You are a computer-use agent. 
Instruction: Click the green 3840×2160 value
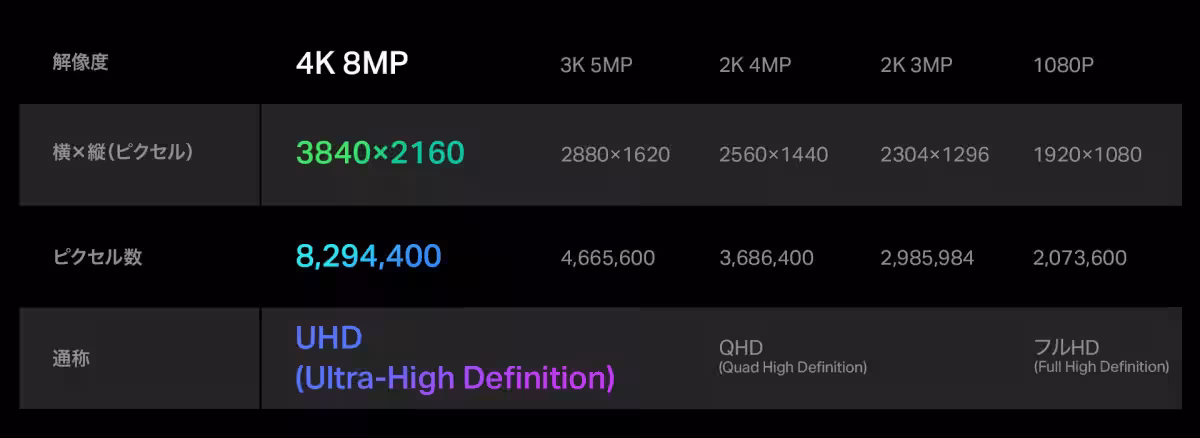coord(380,153)
